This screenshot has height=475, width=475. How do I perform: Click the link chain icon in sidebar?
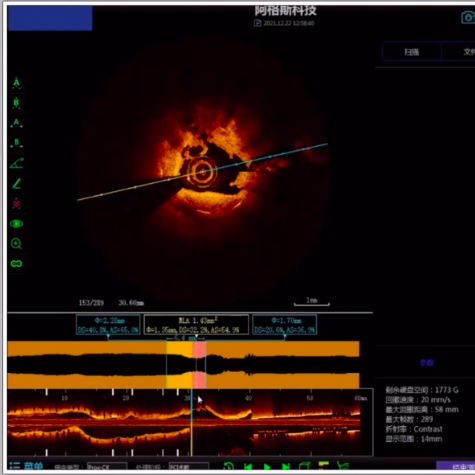16,264
